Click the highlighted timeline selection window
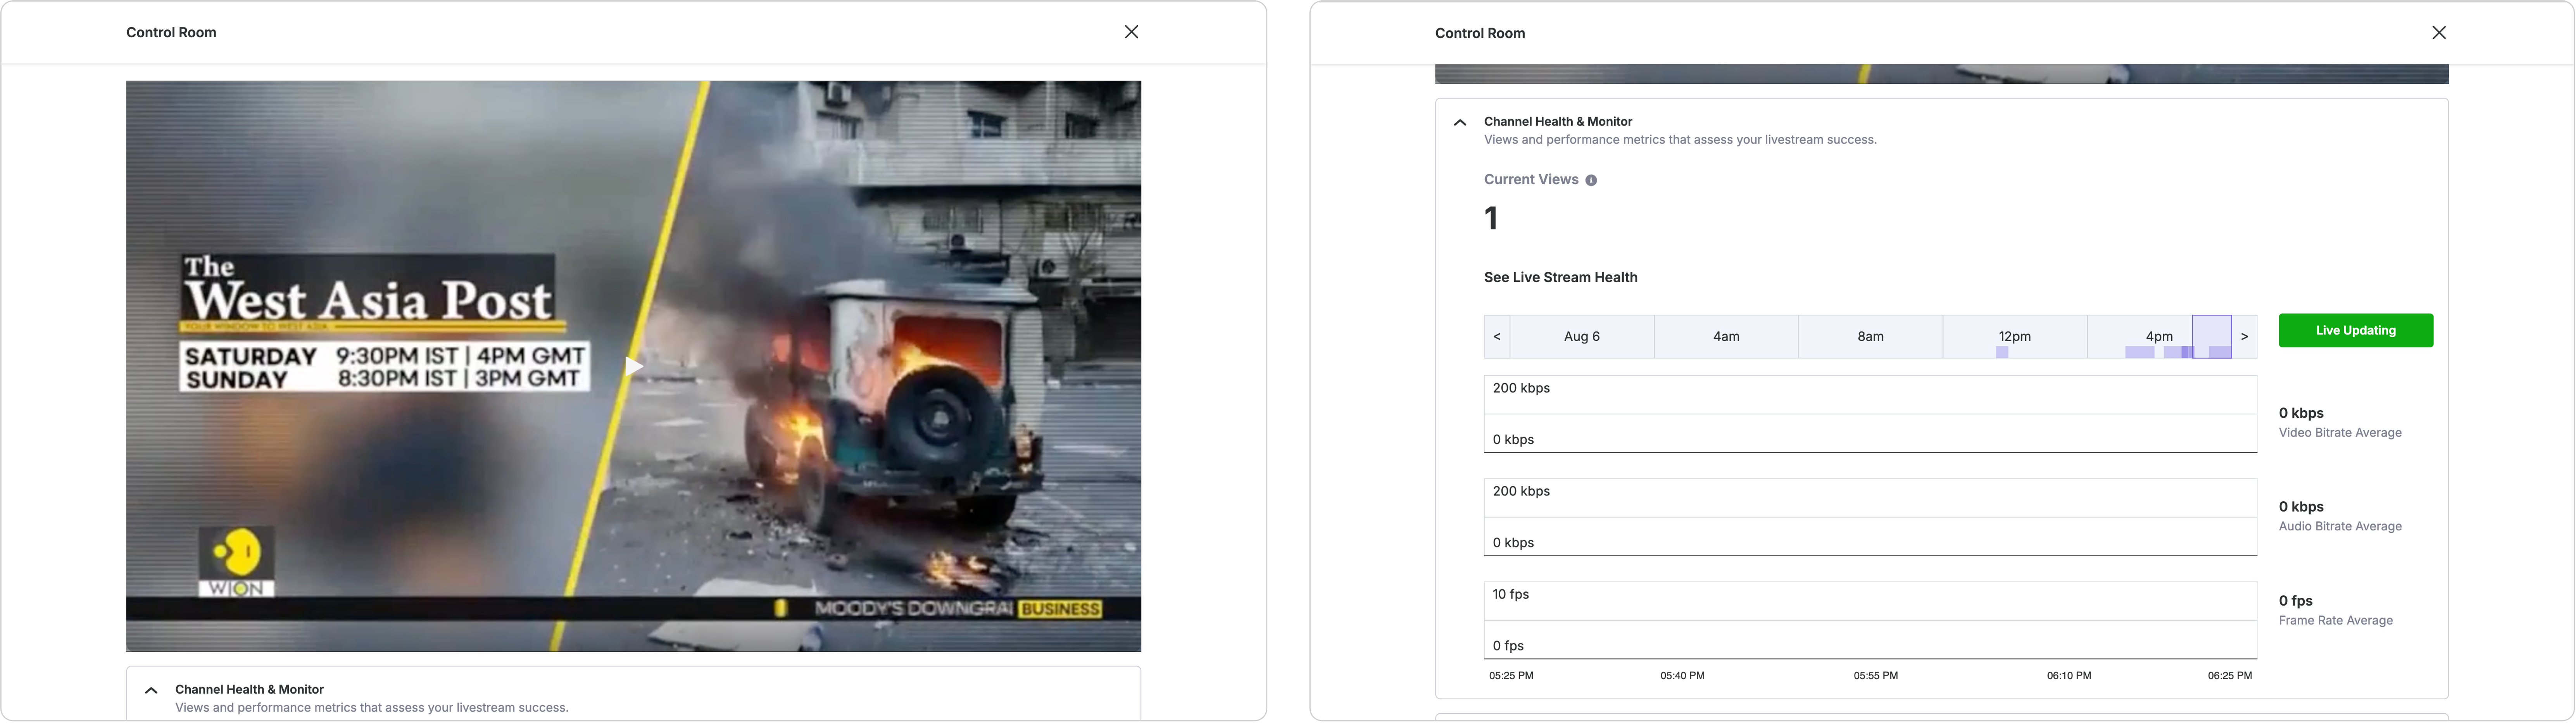 coord(2212,337)
